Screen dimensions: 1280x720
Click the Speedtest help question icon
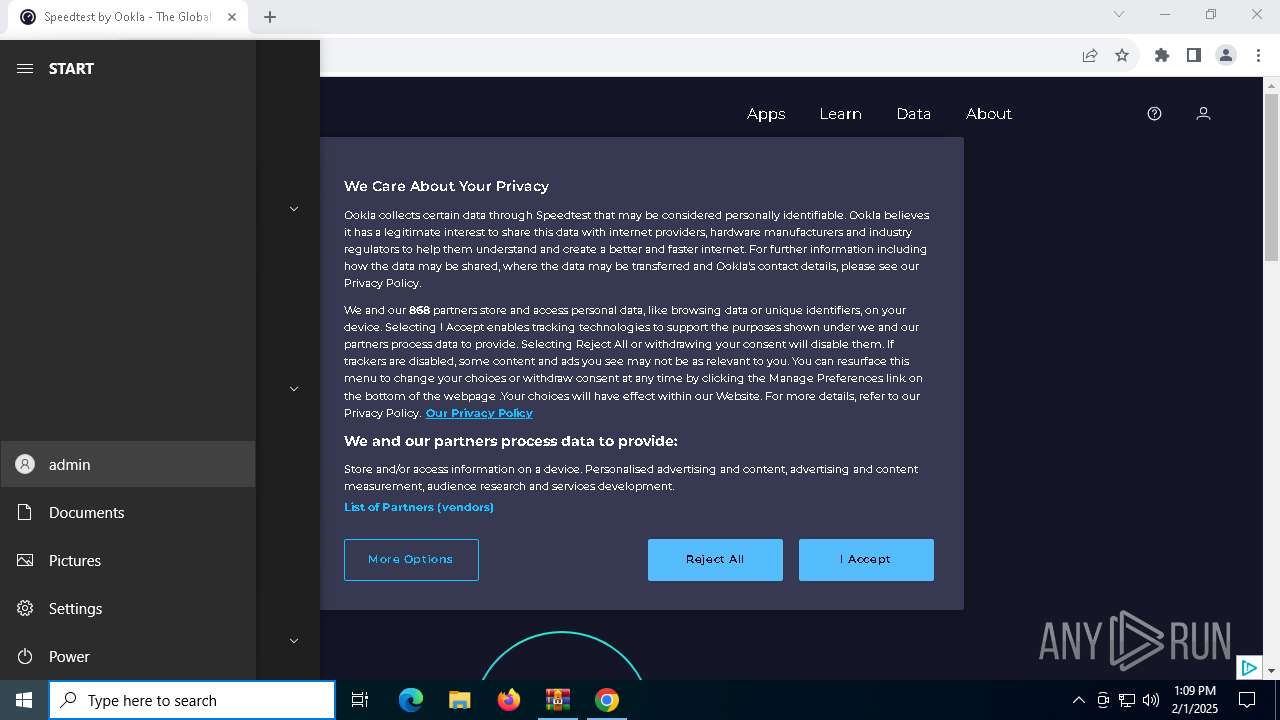[1154, 114]
